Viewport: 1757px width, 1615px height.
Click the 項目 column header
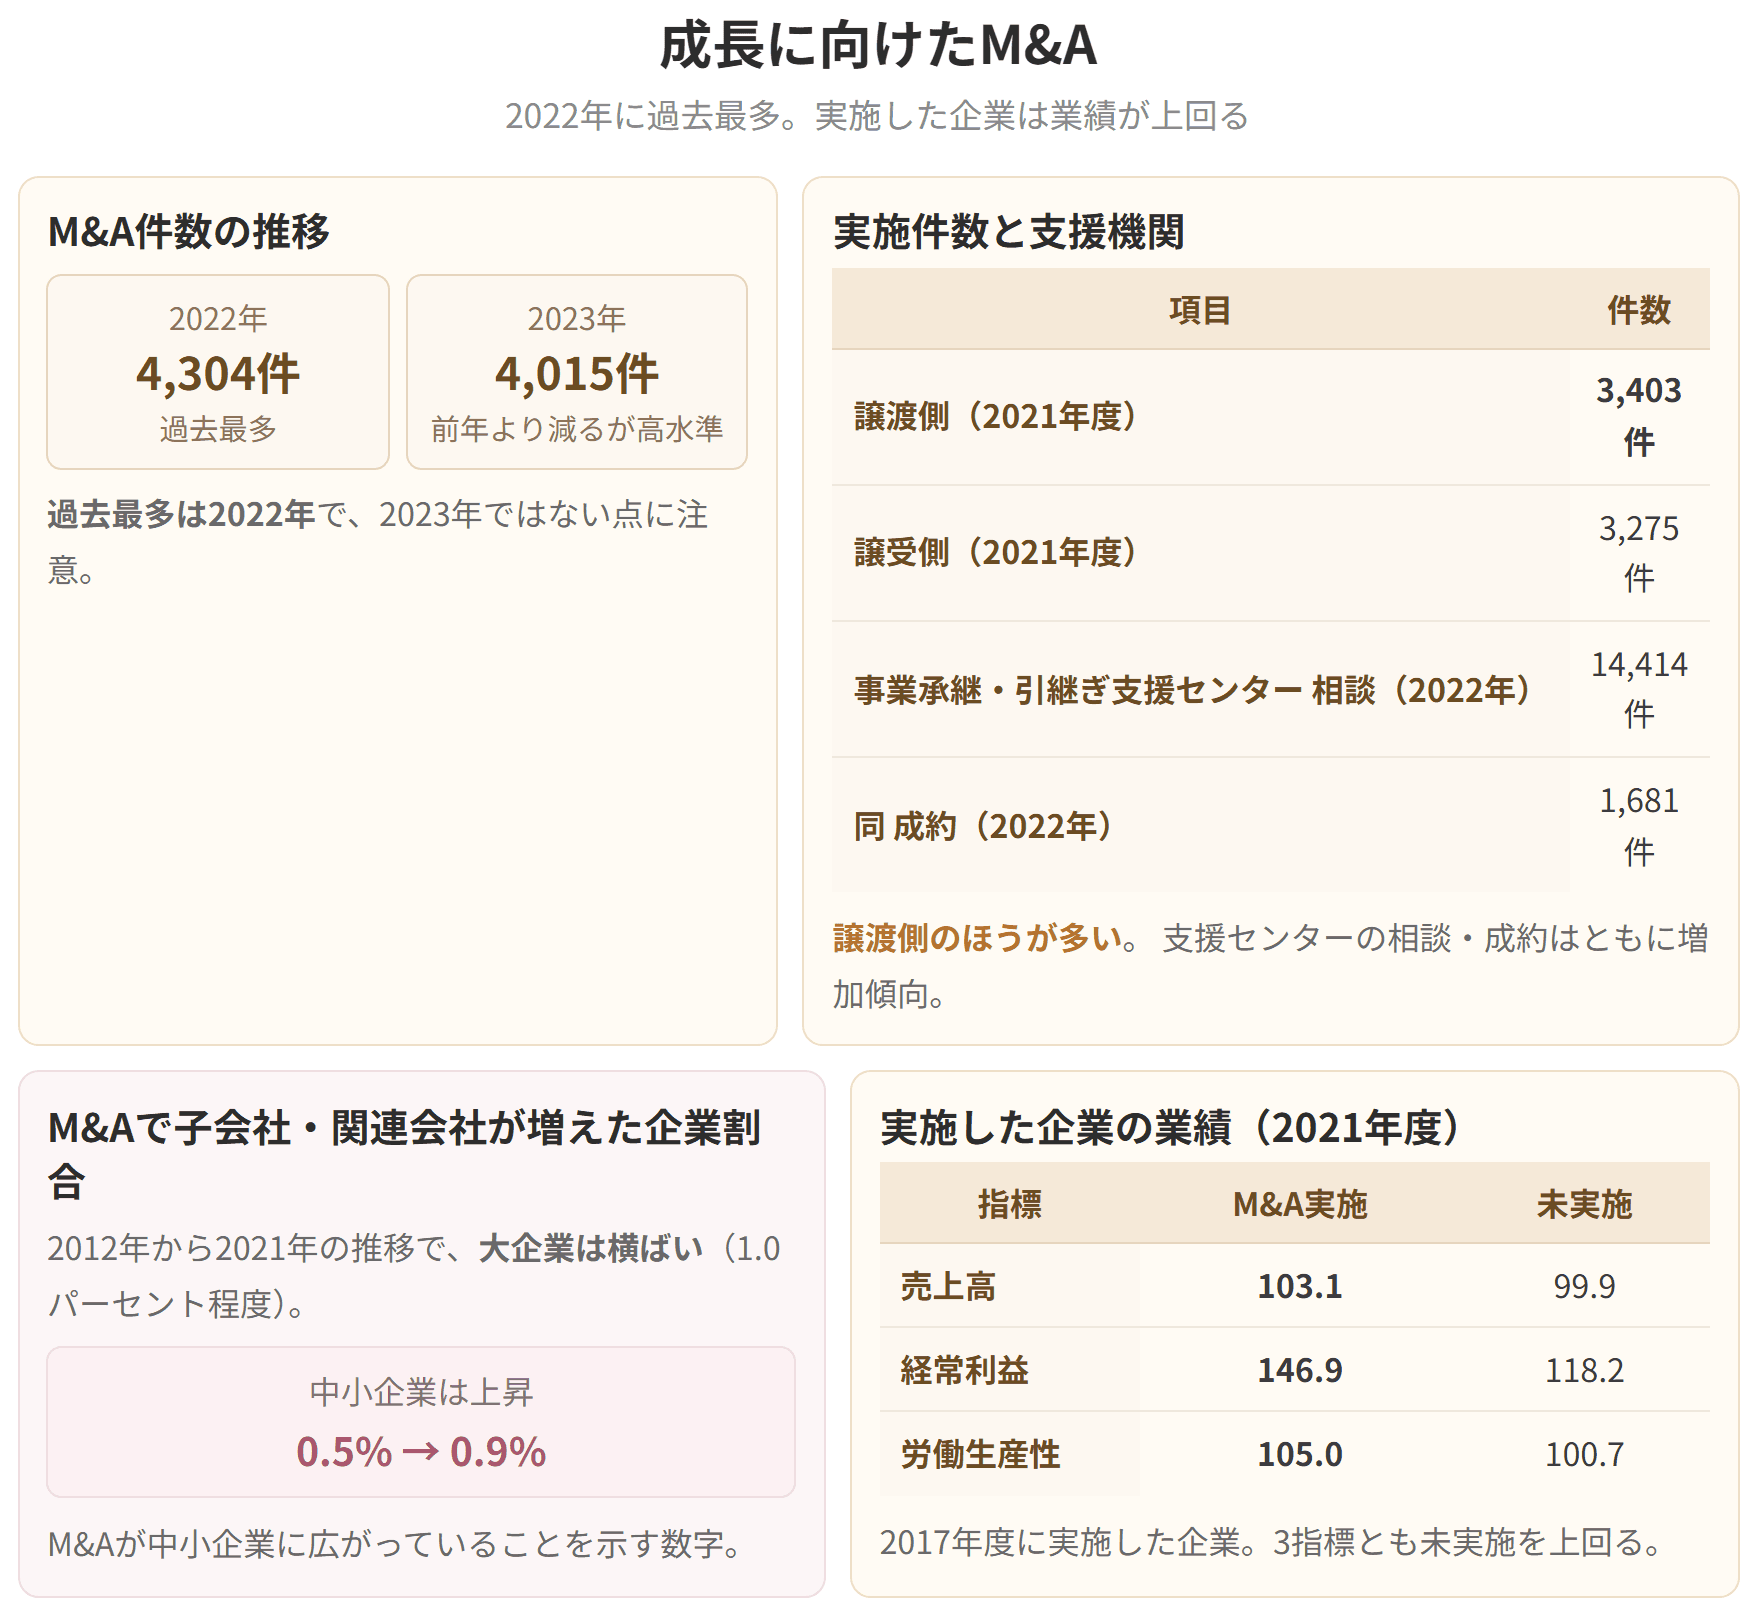click(x=1200, y=310)
